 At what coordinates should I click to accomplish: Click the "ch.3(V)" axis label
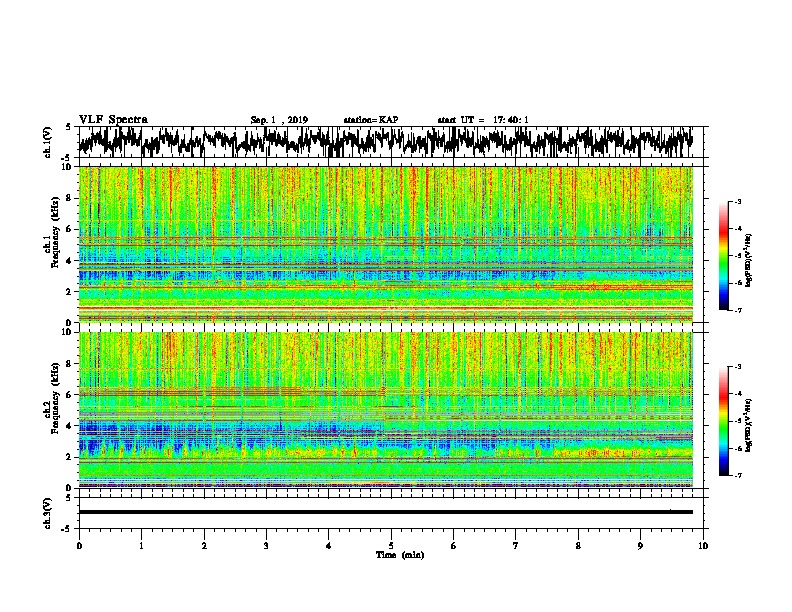tap(48, 513)
